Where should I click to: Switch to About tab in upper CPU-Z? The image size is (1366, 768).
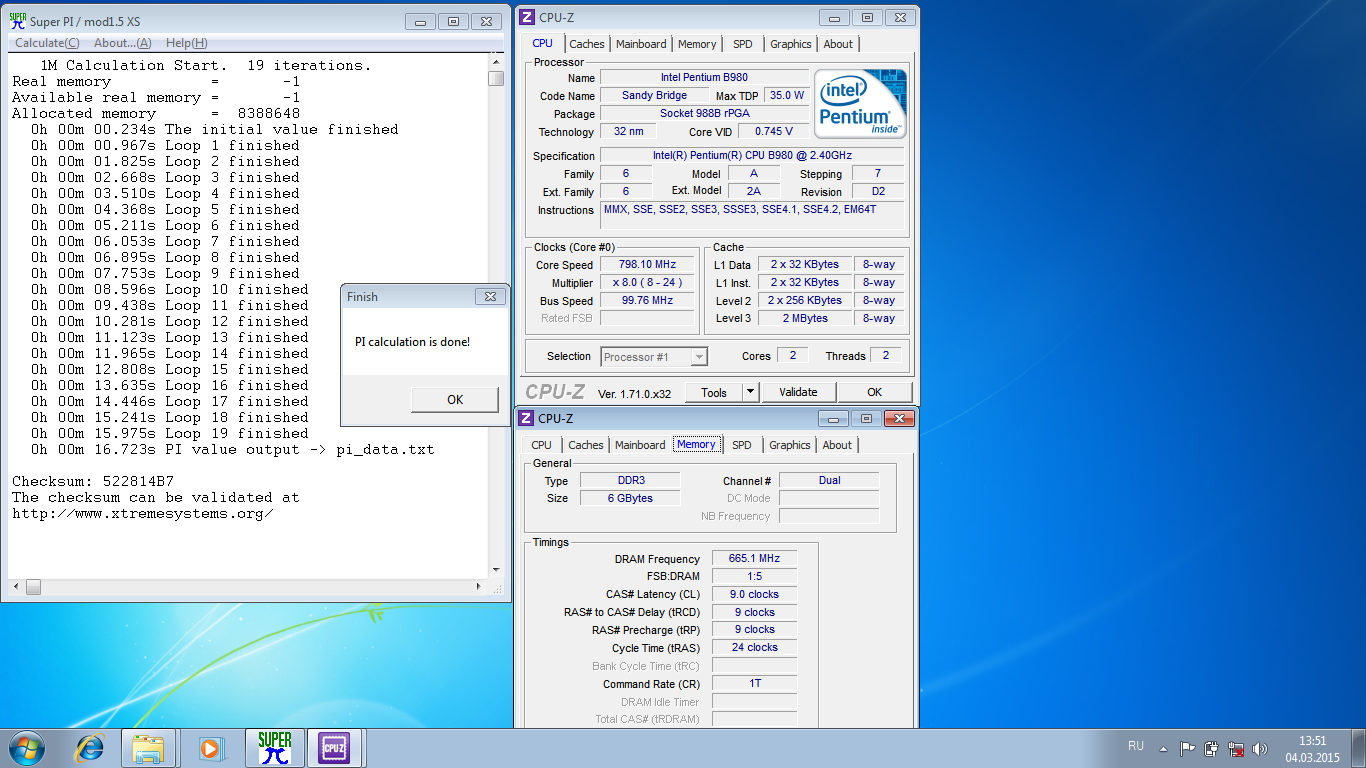coord(838,44)
